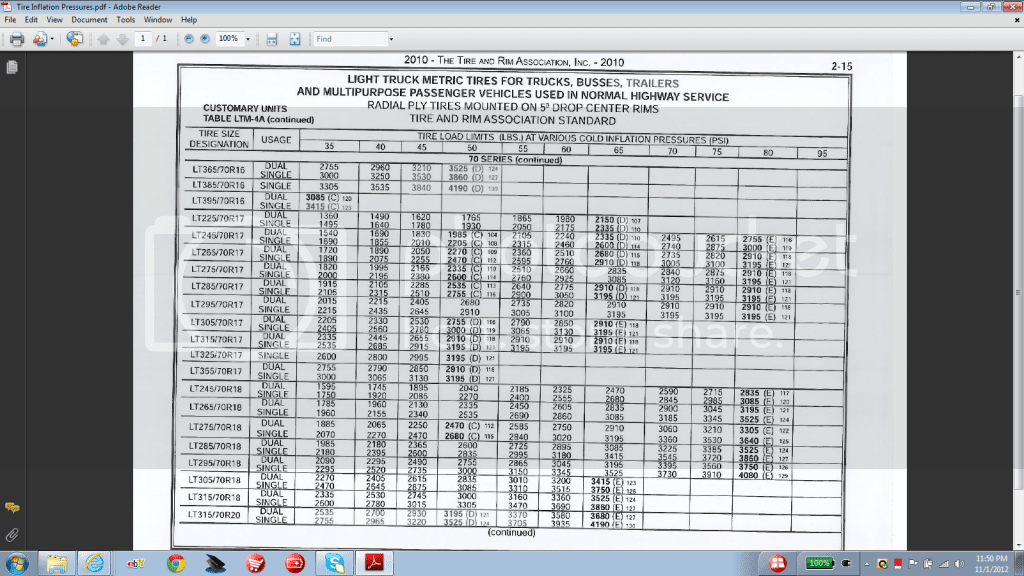Launch Internet Explorer from the taskbar
The width and height of the screenshot is (1024, 576).
[94, 564]
